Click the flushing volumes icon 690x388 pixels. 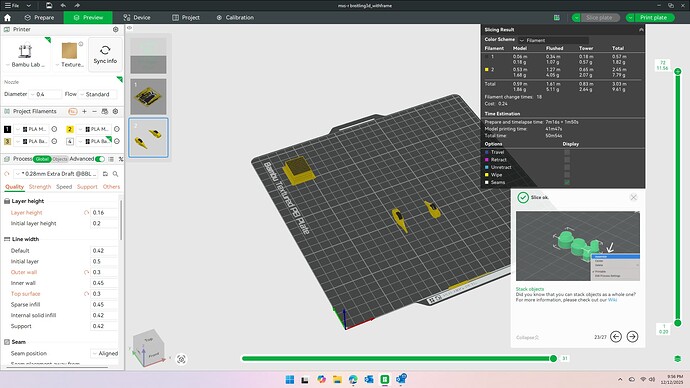(x=73, y=111)
